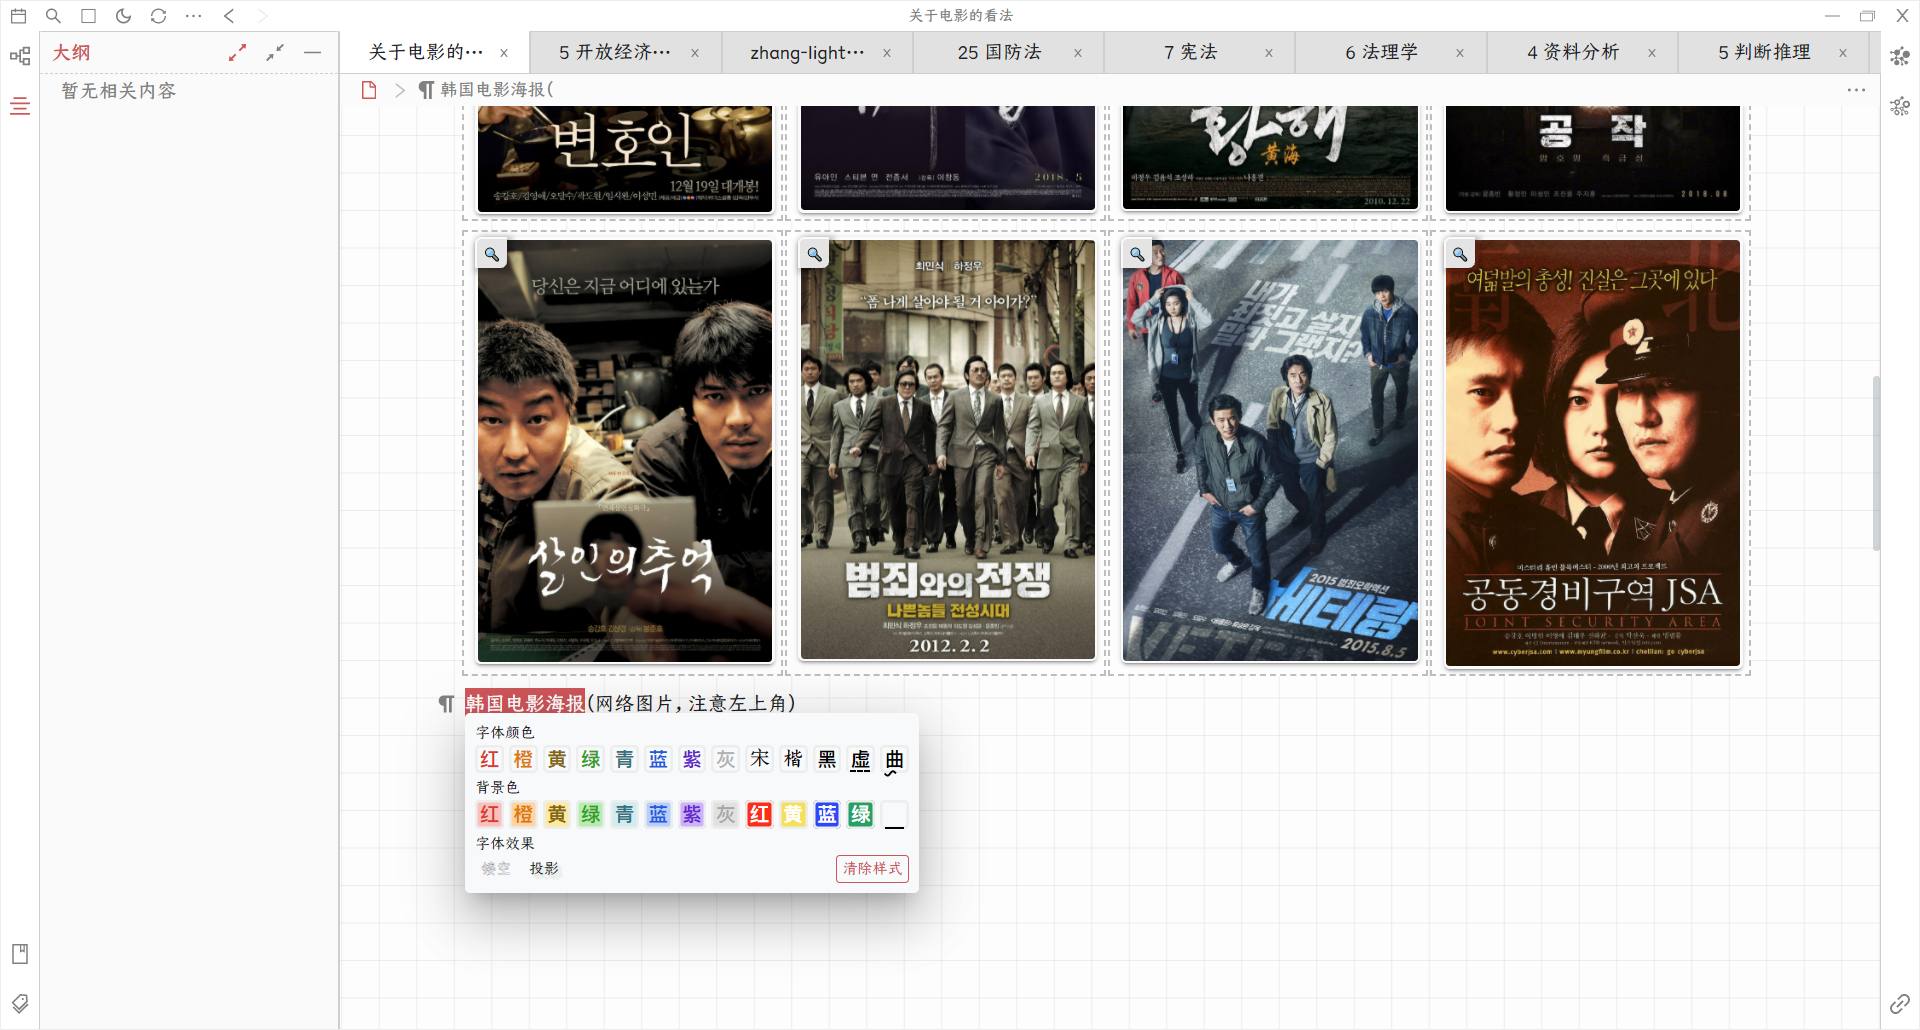This screenshot has height=1030, width=1920.
Task: Go back with the left arrow
Action: coord(229,16)
